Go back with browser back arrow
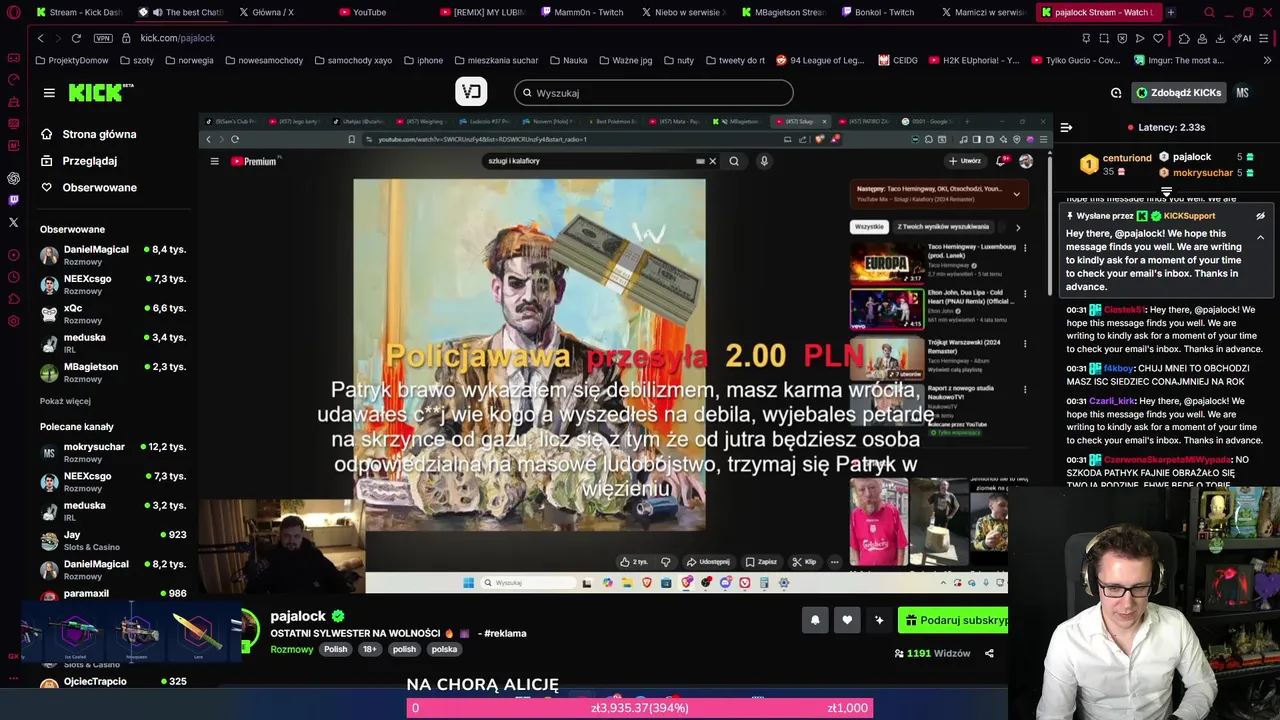This screenshot has width=1280, height=720. click(x=40, y=38)
